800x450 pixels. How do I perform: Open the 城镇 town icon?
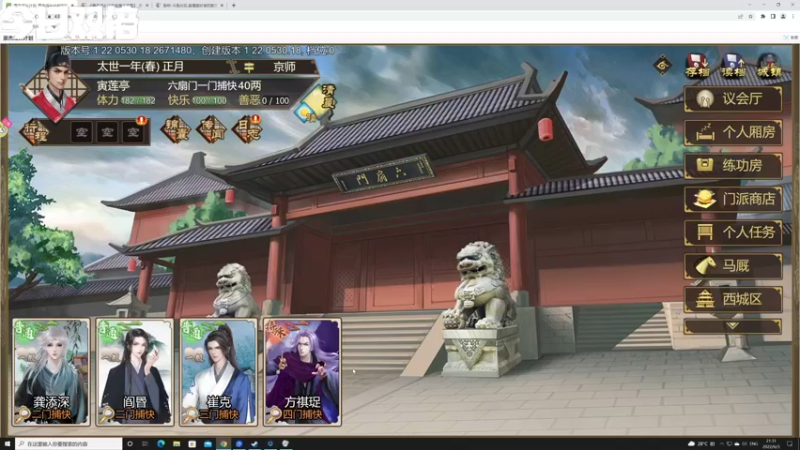point(769,65)
